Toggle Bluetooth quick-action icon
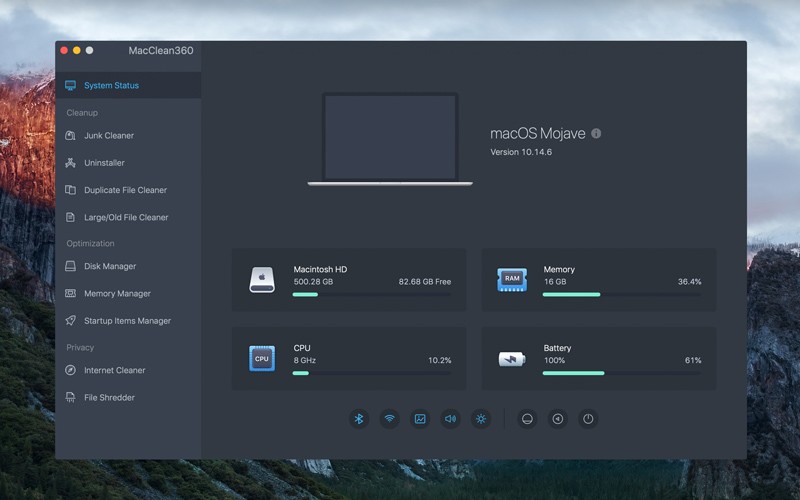 (359, 419)
